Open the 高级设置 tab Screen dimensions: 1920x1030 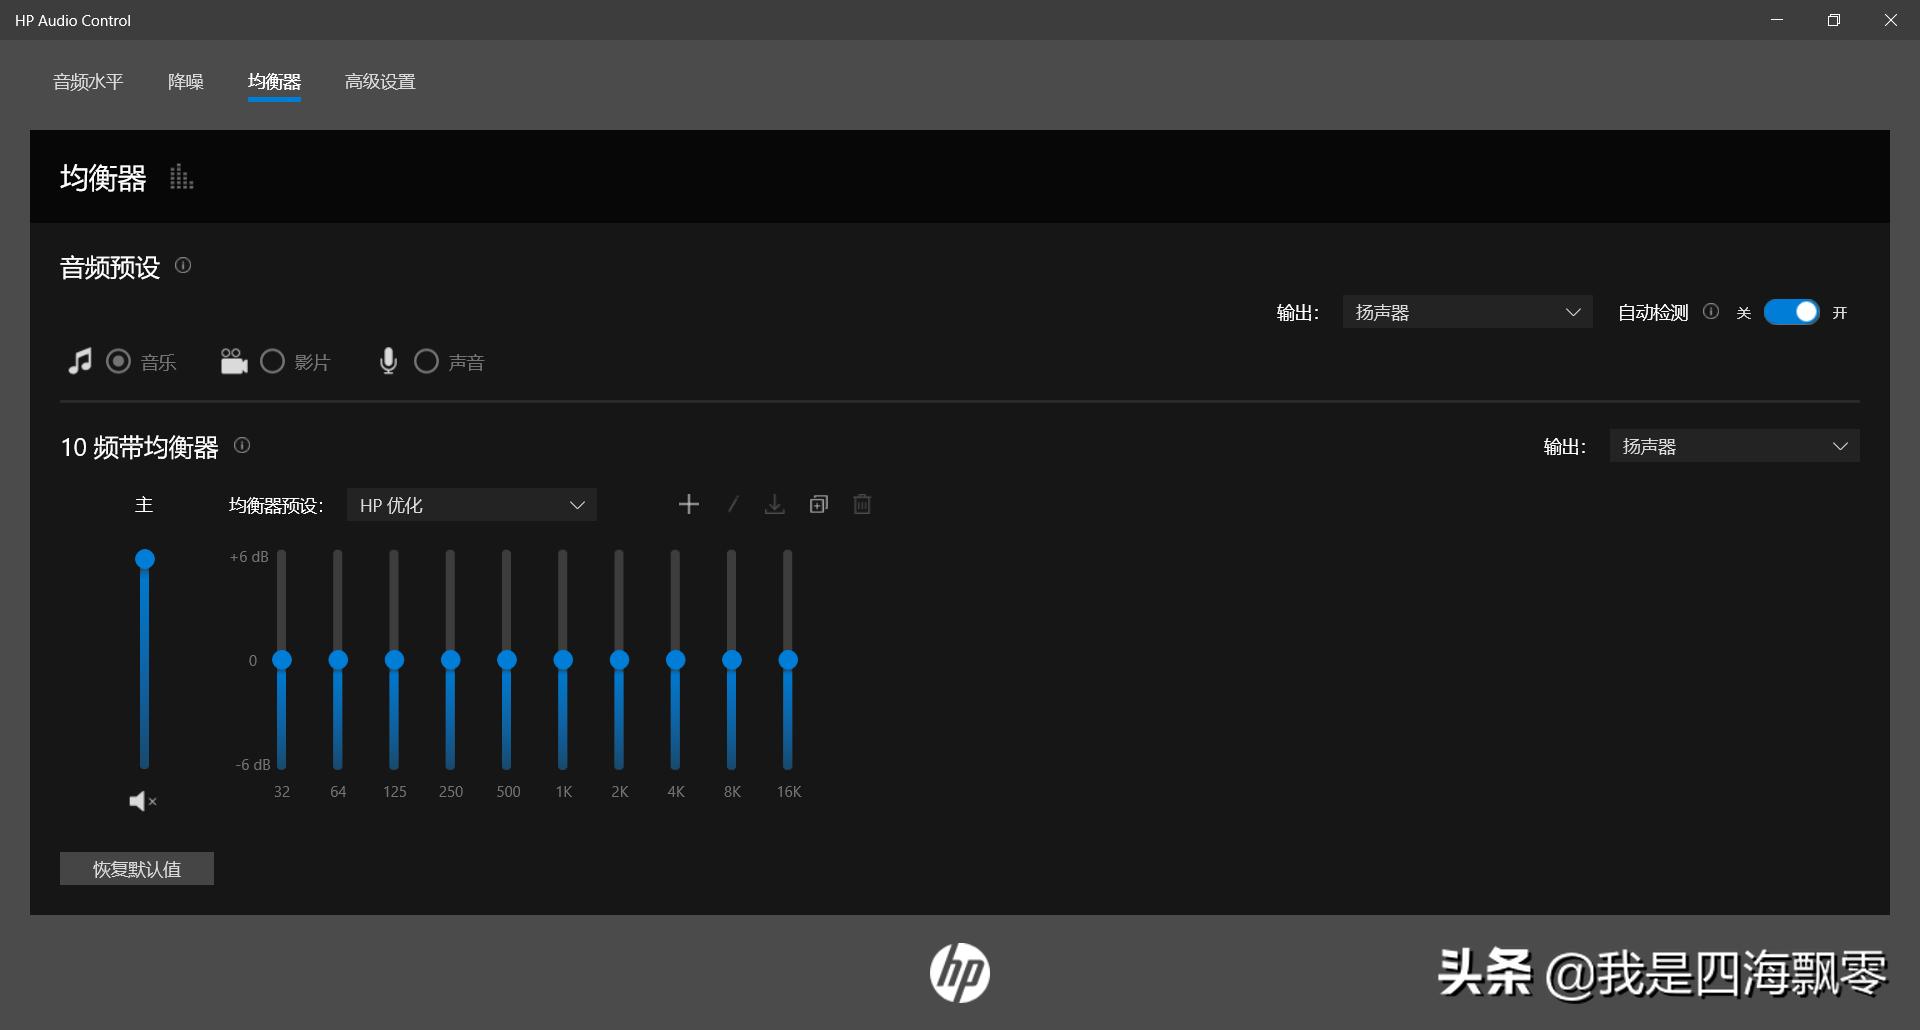coord(380,82)
